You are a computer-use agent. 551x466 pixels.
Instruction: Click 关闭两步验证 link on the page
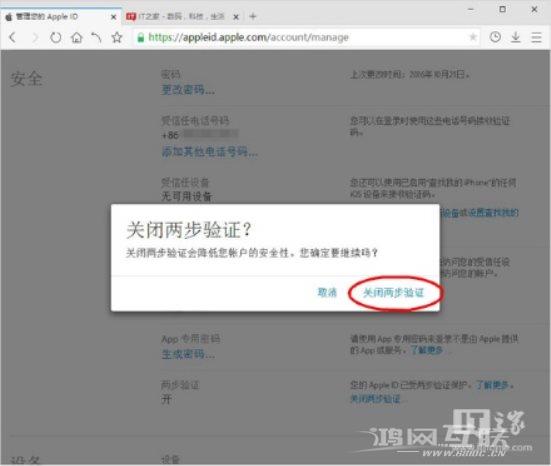click(375, 399)
